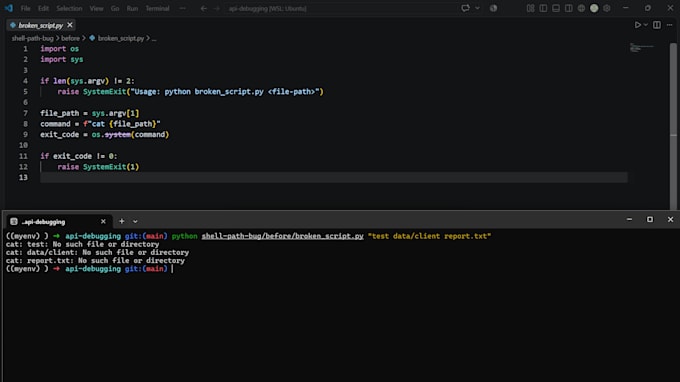
Task: Open the File menu
Action: coord(26,8)
